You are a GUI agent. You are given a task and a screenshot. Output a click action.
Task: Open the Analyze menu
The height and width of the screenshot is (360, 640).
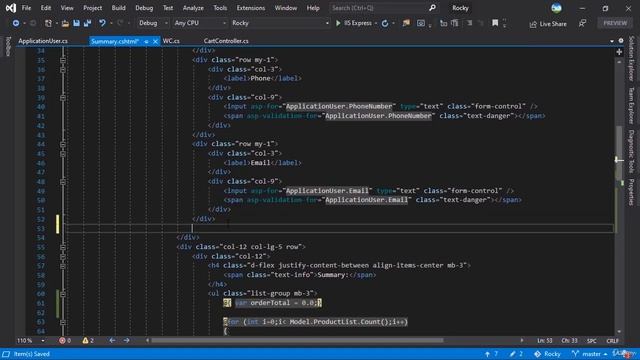193,8
